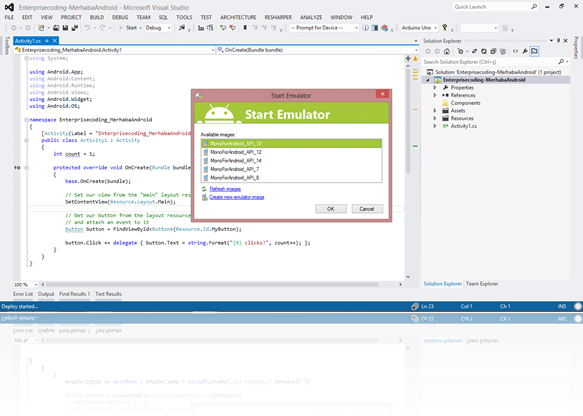Viewport: 583px width, 416px height.
Task: Click Cancel in Start Emulator dialog
Action: pos(367,209)
